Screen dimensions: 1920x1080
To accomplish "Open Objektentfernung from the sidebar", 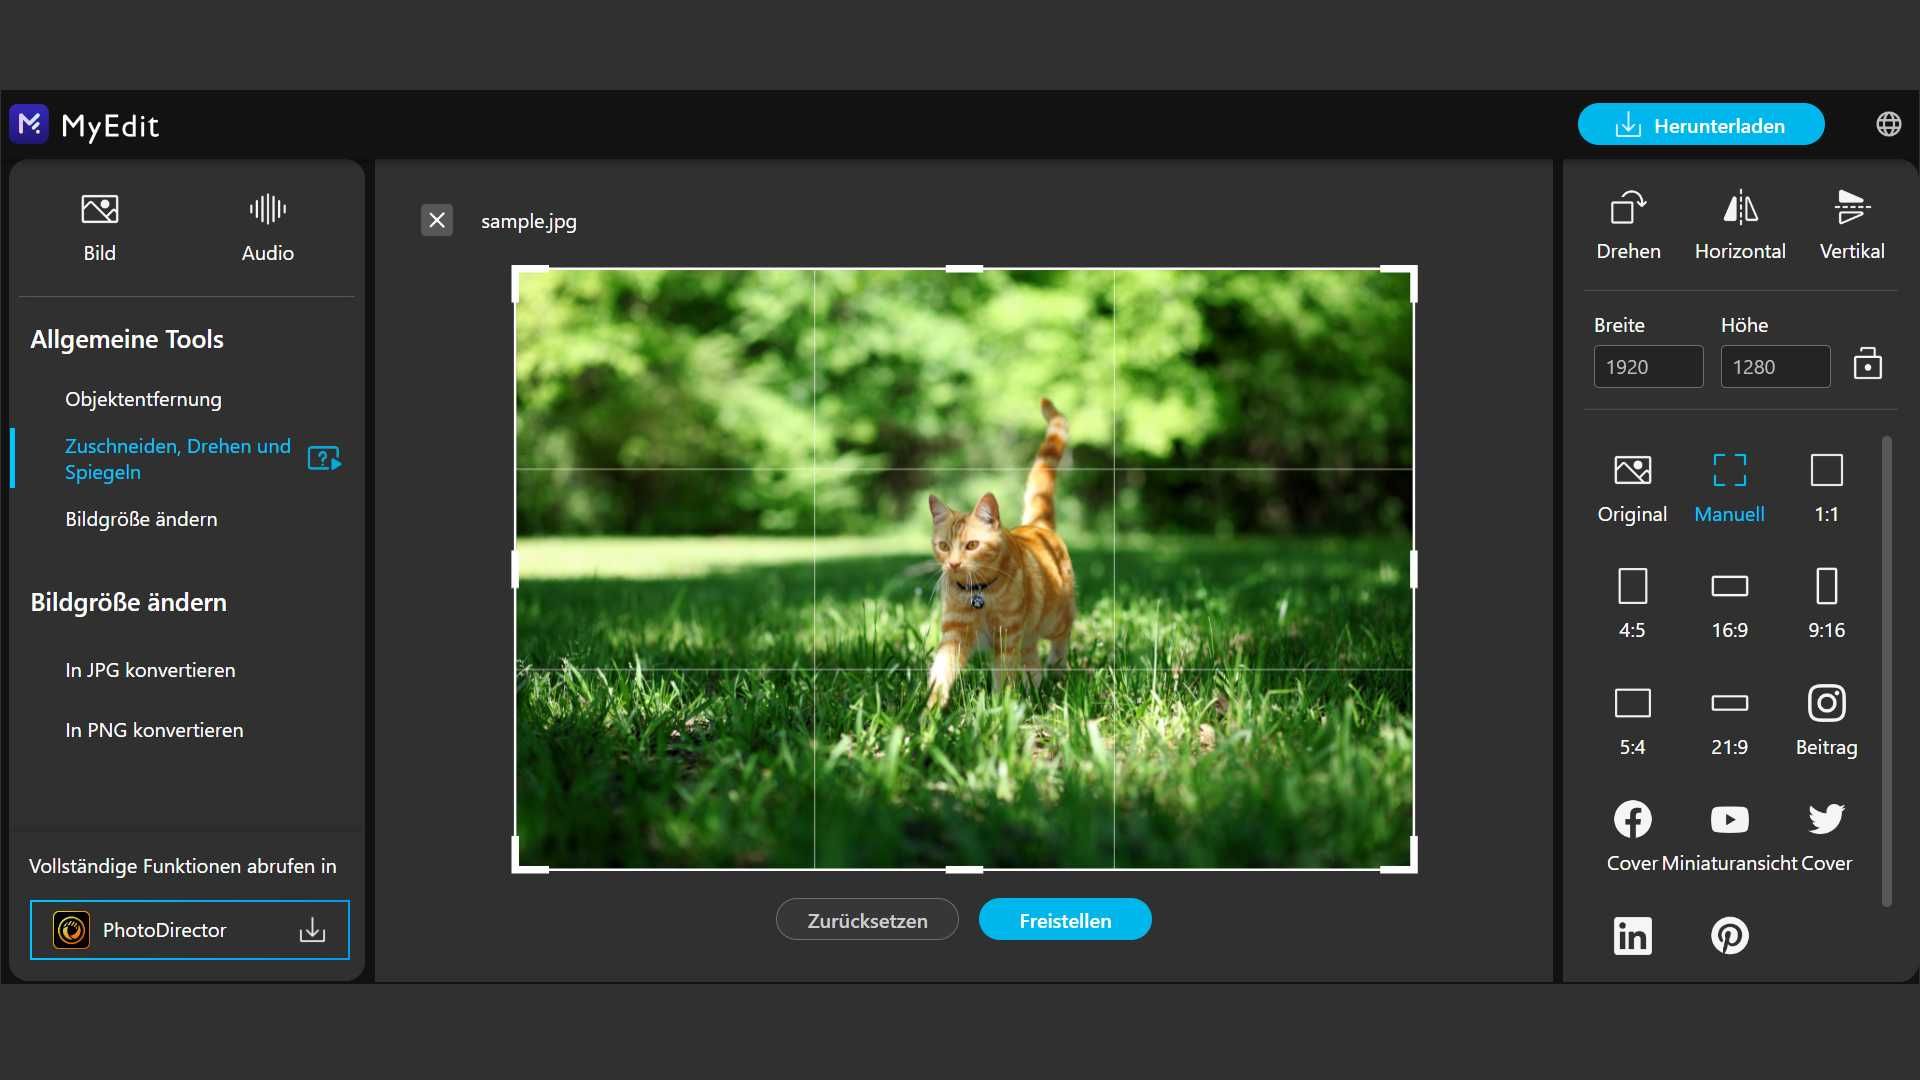I will [x=143, y=399].
